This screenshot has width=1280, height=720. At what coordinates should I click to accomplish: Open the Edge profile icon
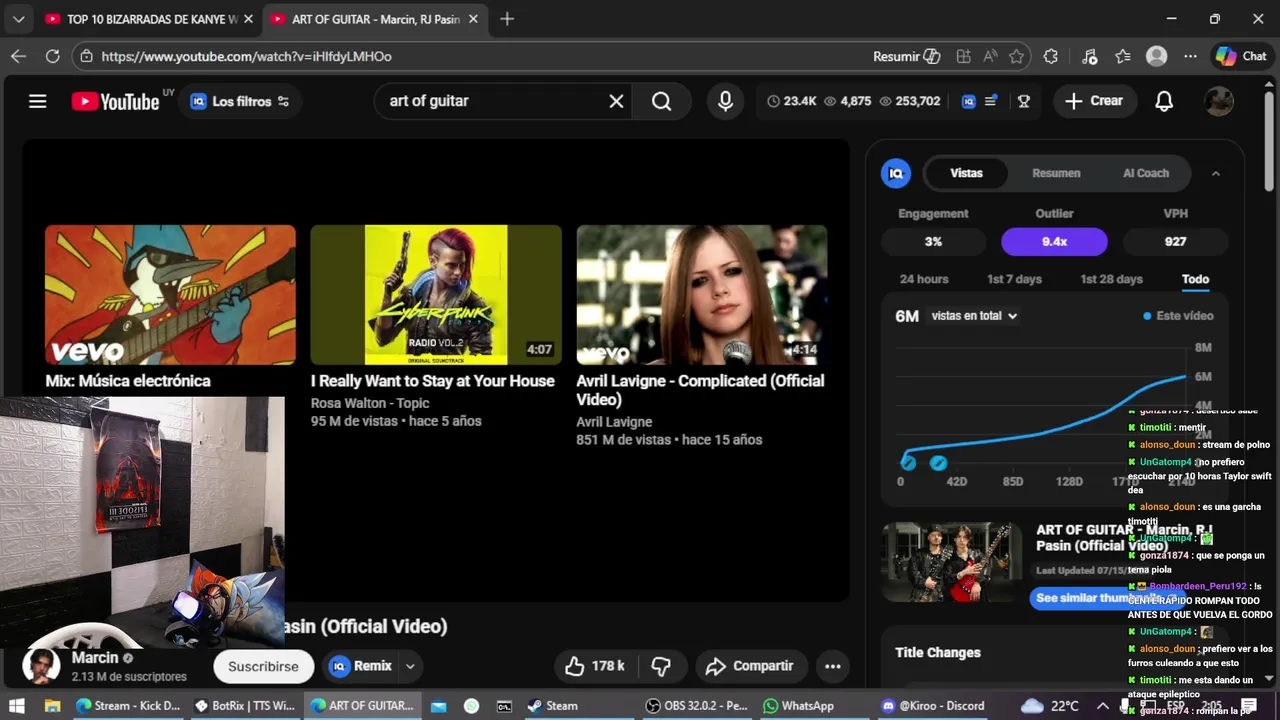coord(1157,56)
